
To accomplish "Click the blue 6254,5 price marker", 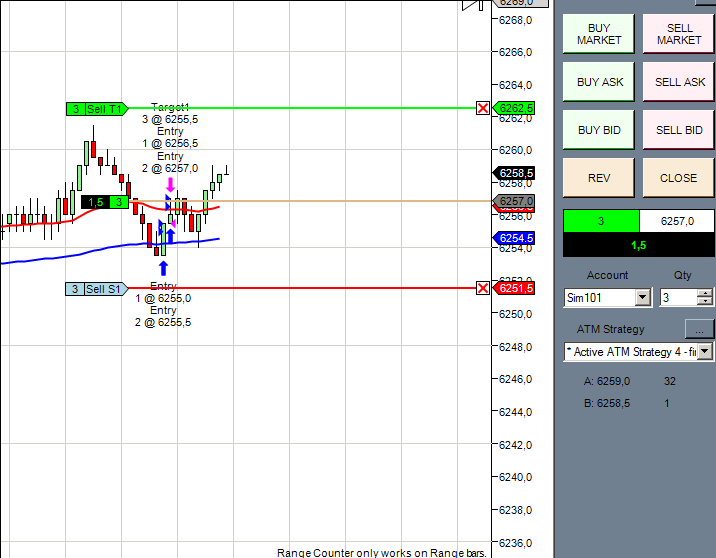I will (x=514, y=238).
